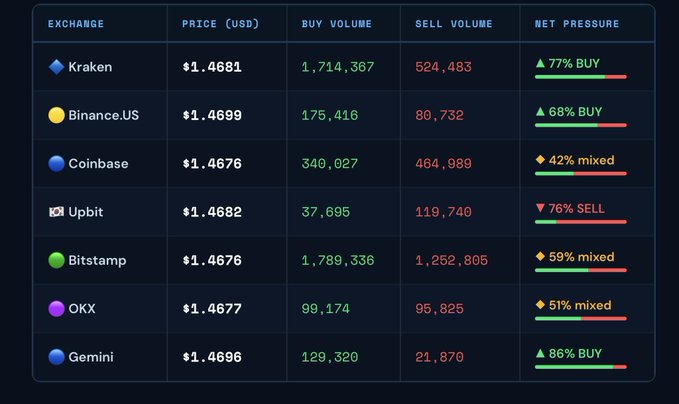The height and width of the screenshot is (404, 679).
Task: Select the Upbit exchange name
Action: tap(86, 212)
